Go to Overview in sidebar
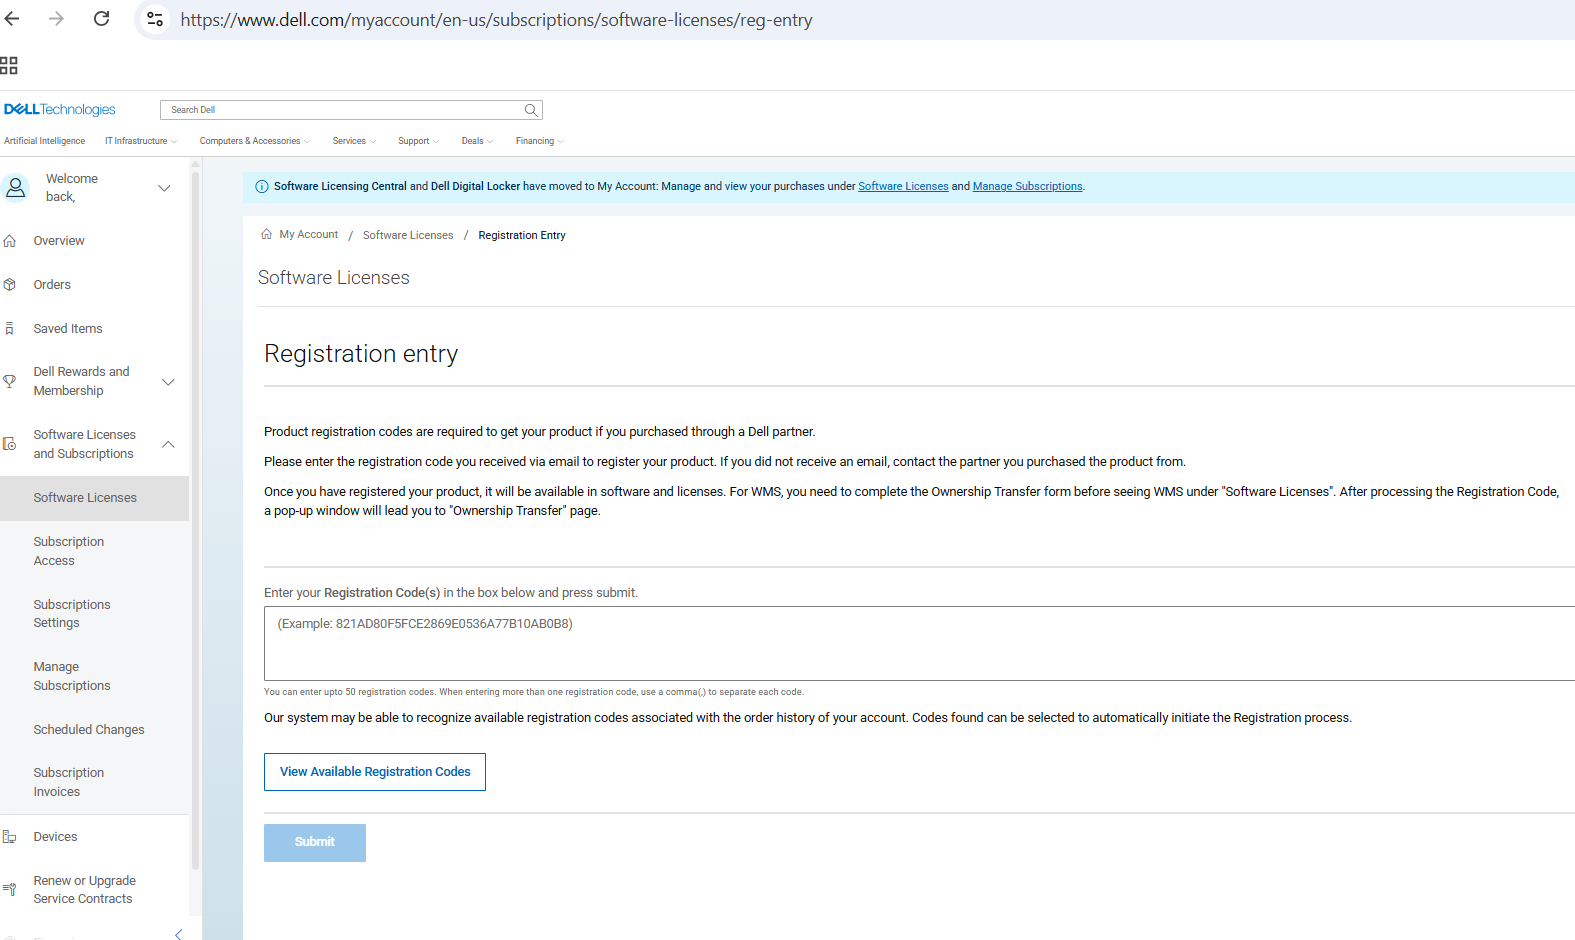 [x=59, y=241]
